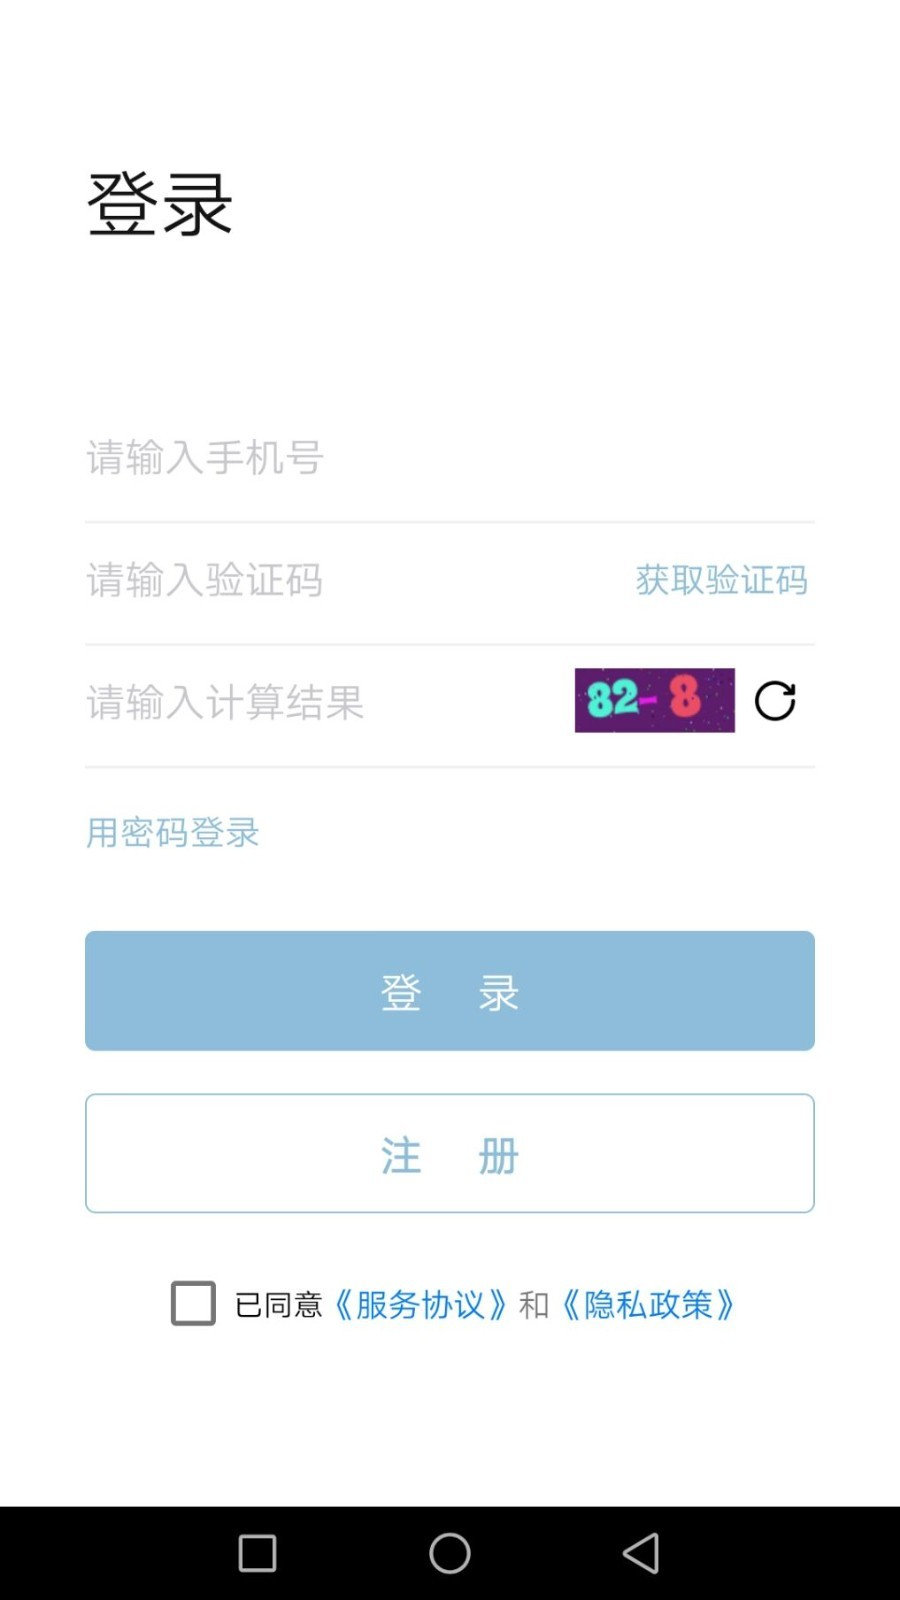Tap the 已同意 agreement text label
This screenshot has width=900, height=1600.
coord(281,1303)
